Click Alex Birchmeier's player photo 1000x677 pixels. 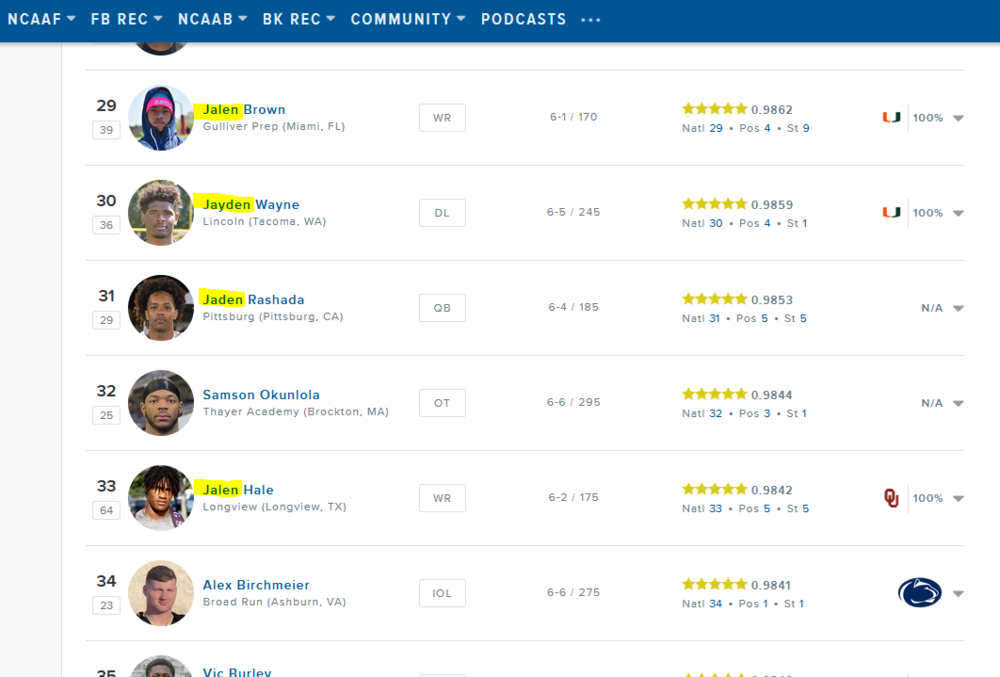pos(161,593)
